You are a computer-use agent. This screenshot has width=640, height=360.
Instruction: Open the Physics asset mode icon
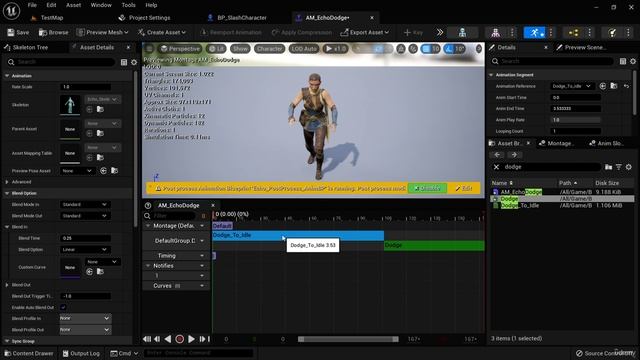(612, 33)
